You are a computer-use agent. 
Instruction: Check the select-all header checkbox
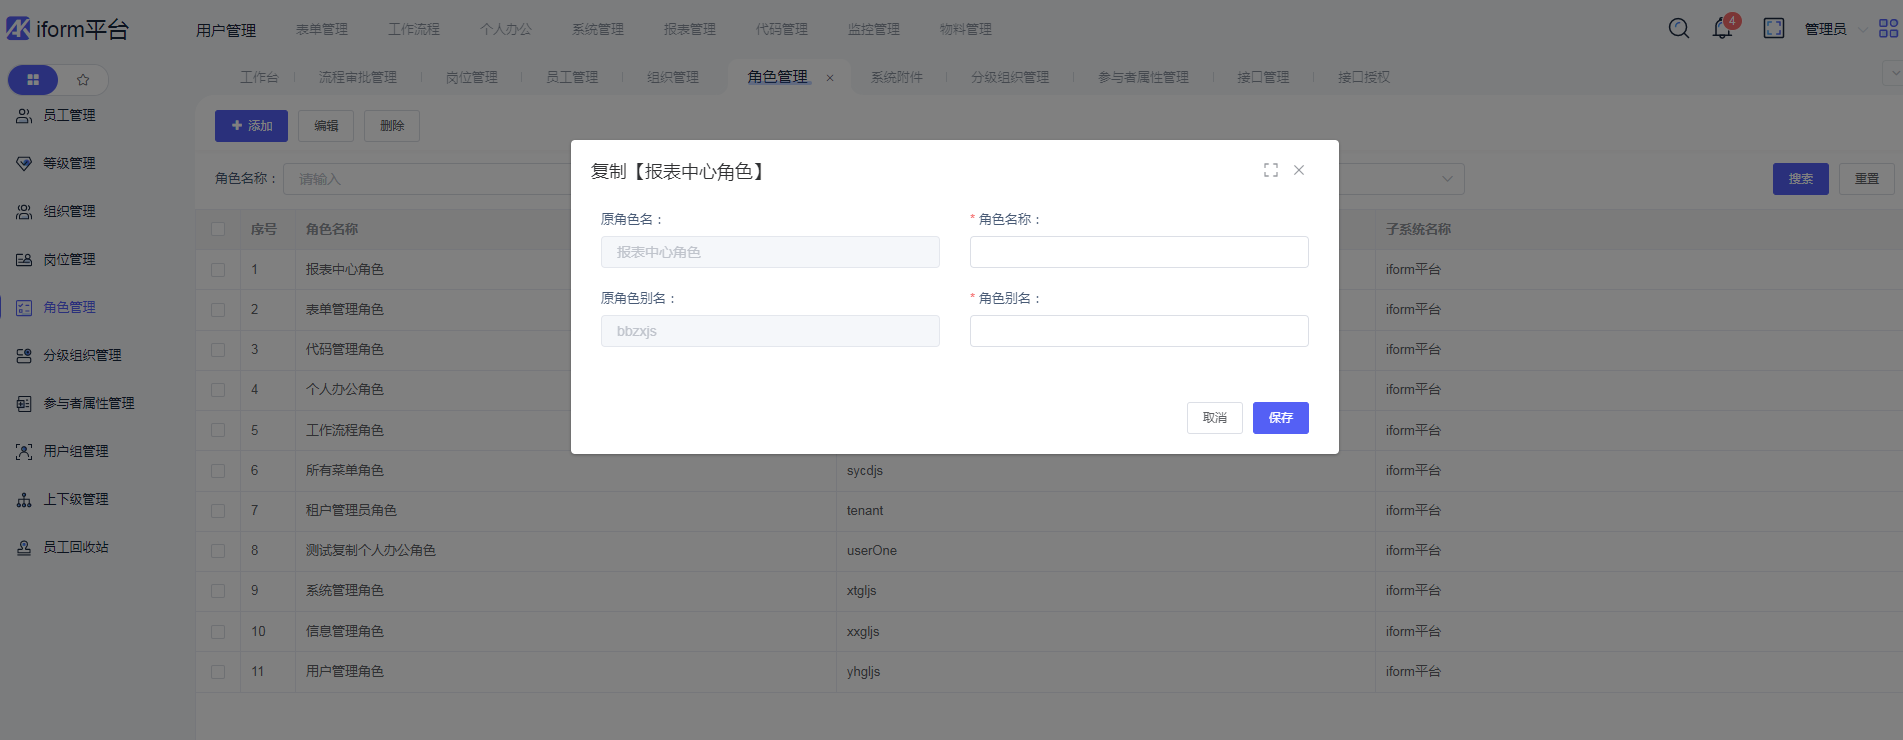218,230
